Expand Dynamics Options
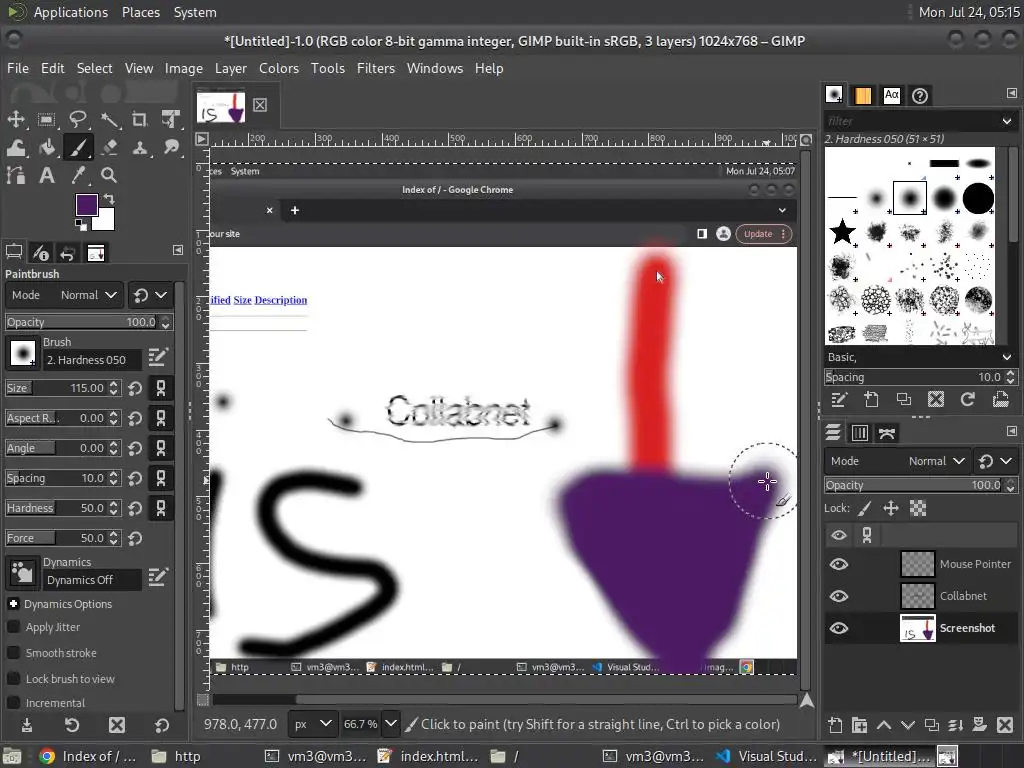 point(13,604)
